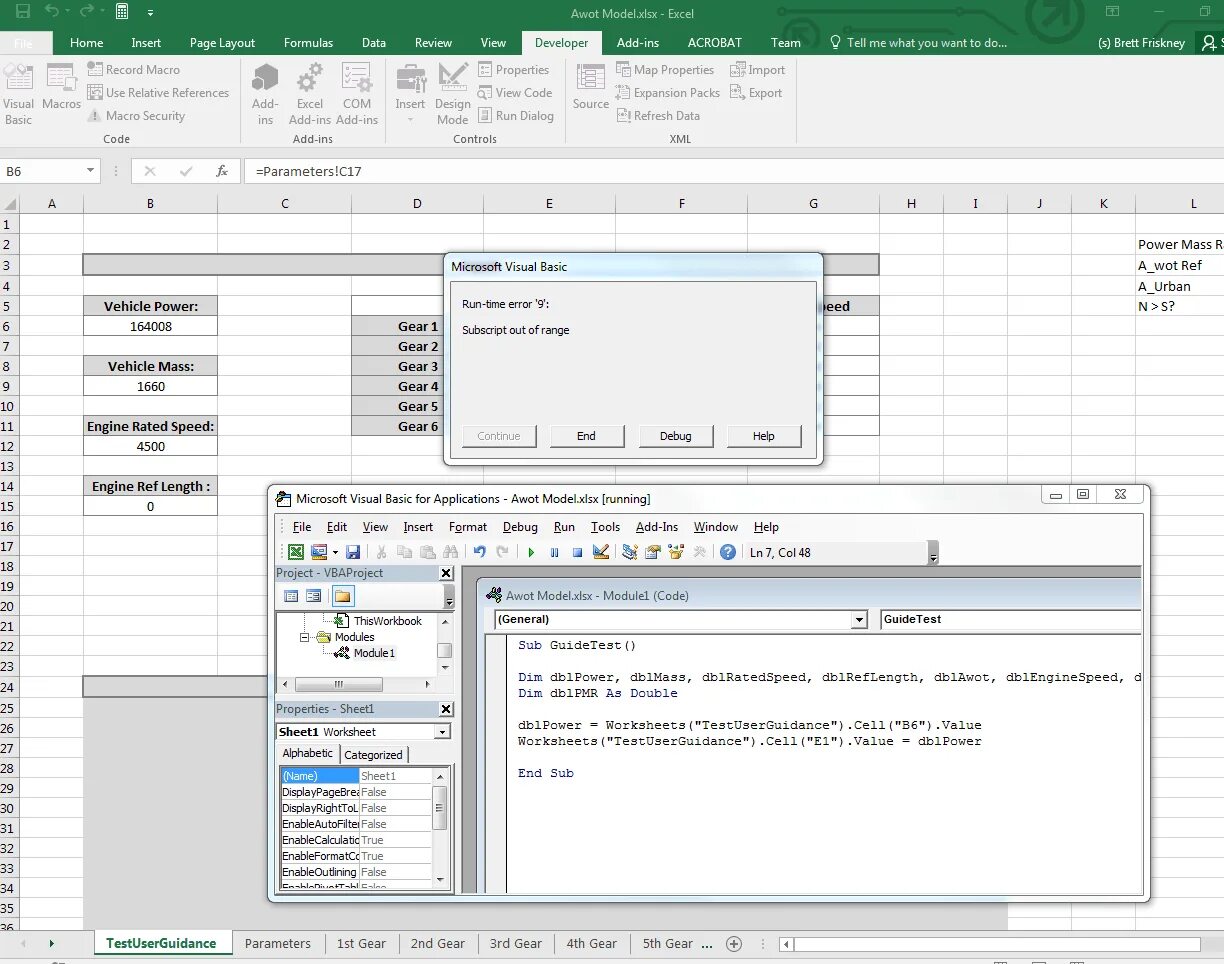Save the project using VBA toolbar disk icon

click(x=352, y=552)
